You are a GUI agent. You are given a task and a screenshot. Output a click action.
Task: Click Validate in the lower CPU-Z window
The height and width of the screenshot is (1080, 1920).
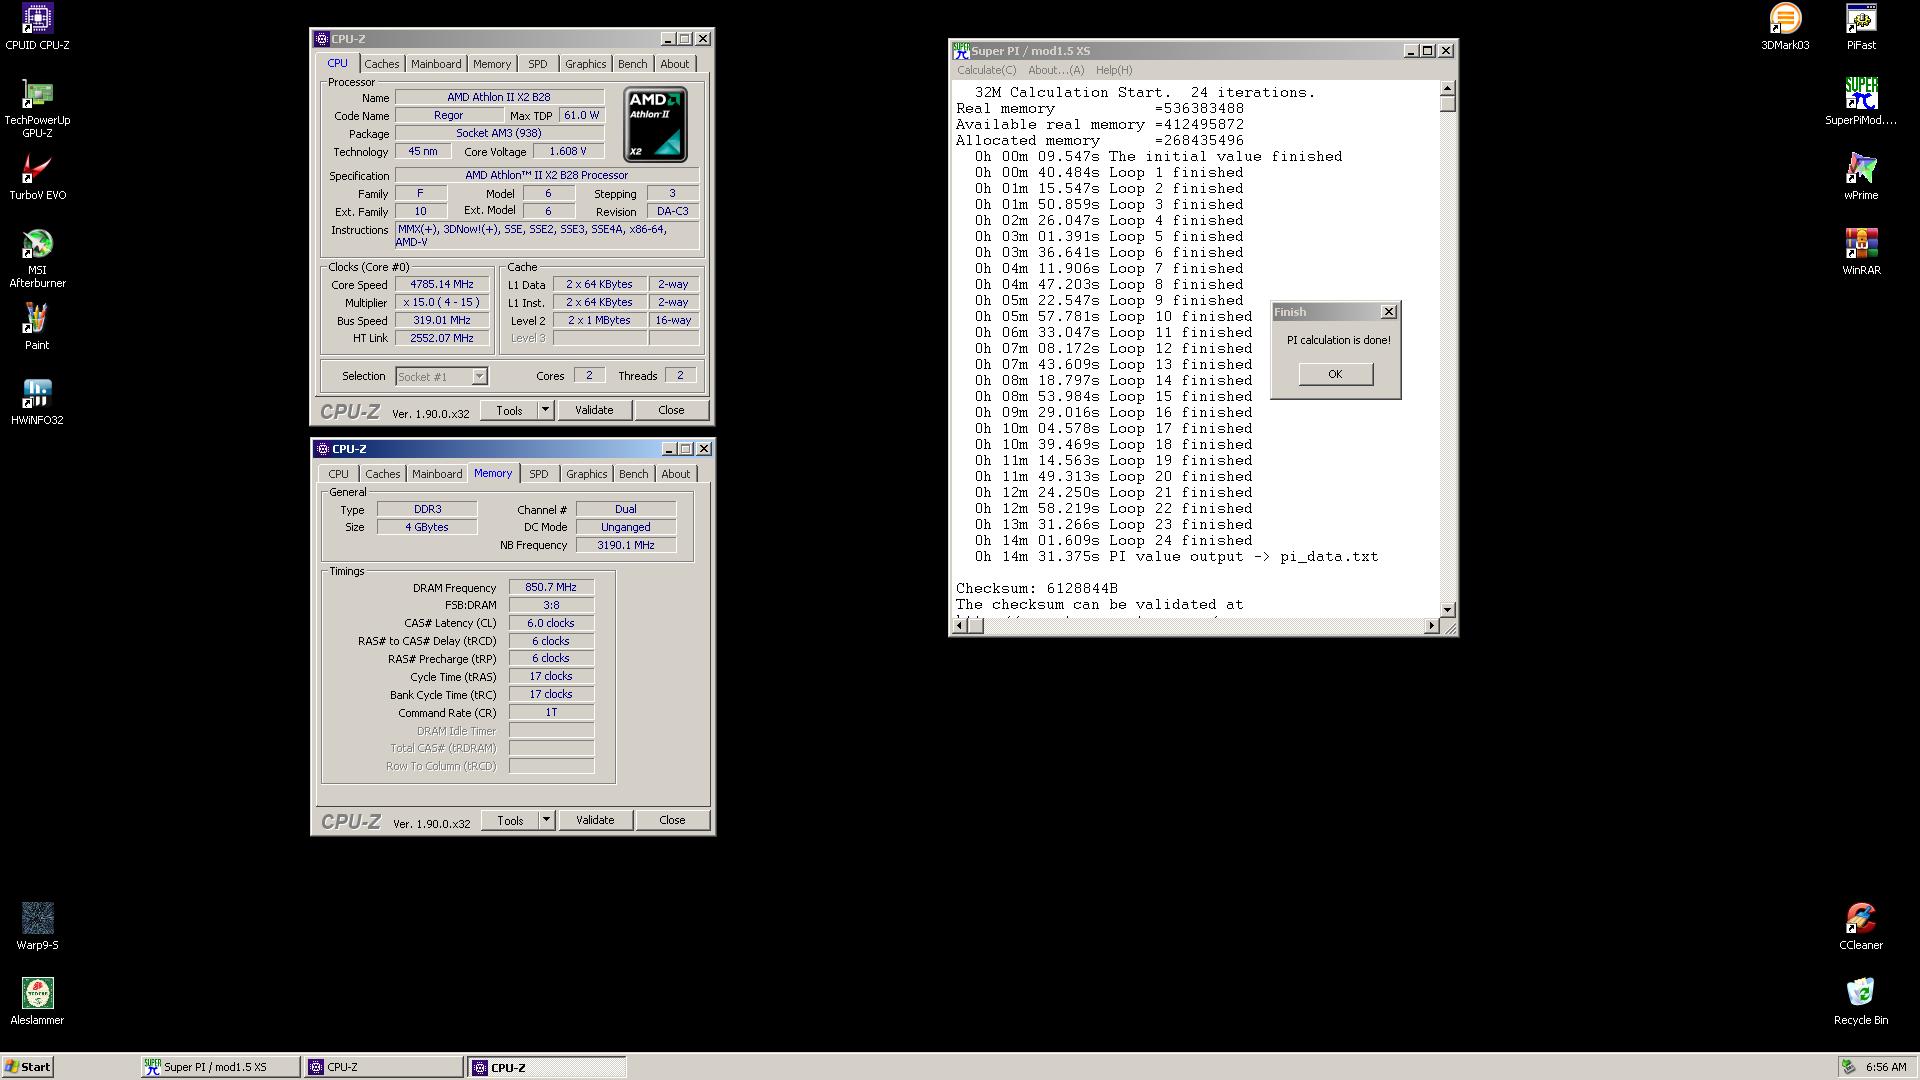click(595, 820)
